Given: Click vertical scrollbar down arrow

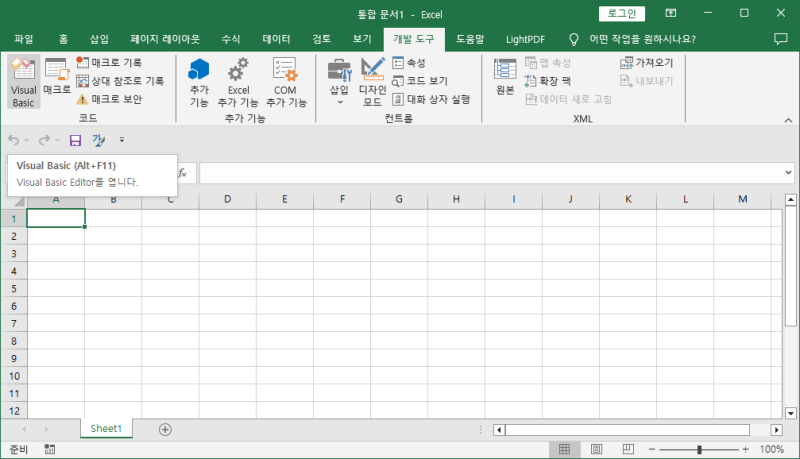Looking at the screenshot, I should 790,413.
